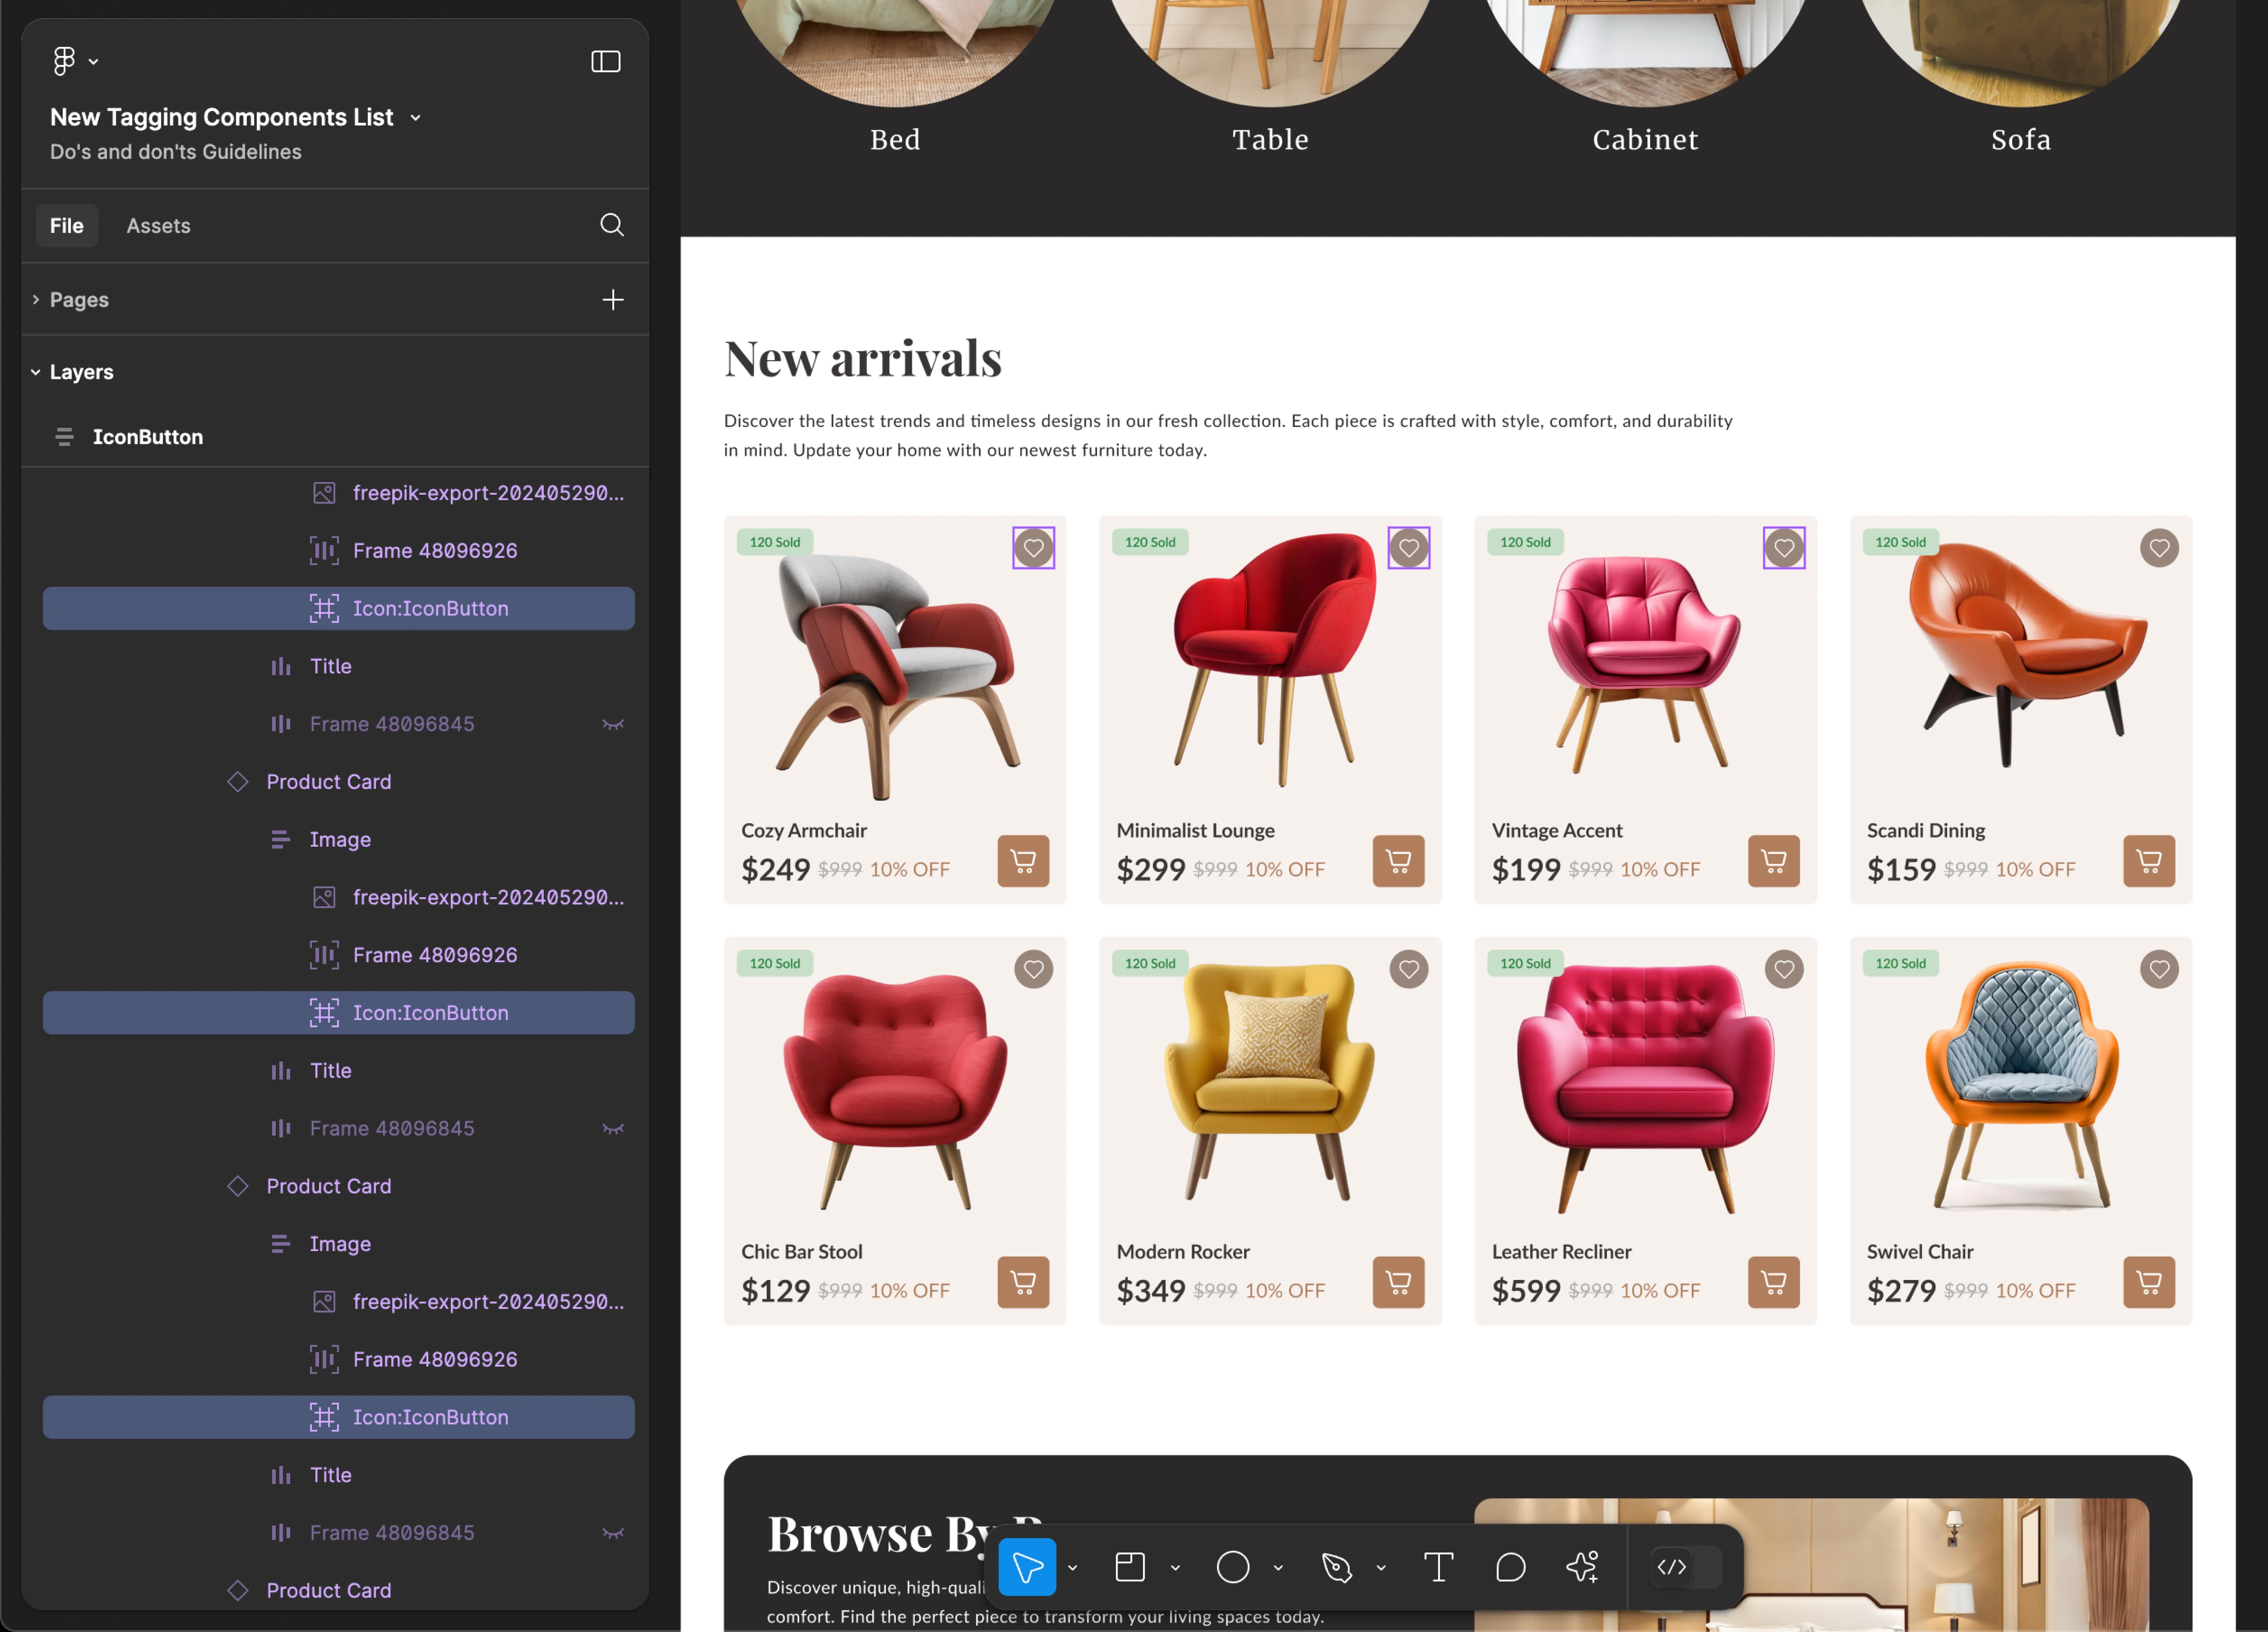Add Vintage Accent to cart

coord(1774,861)
